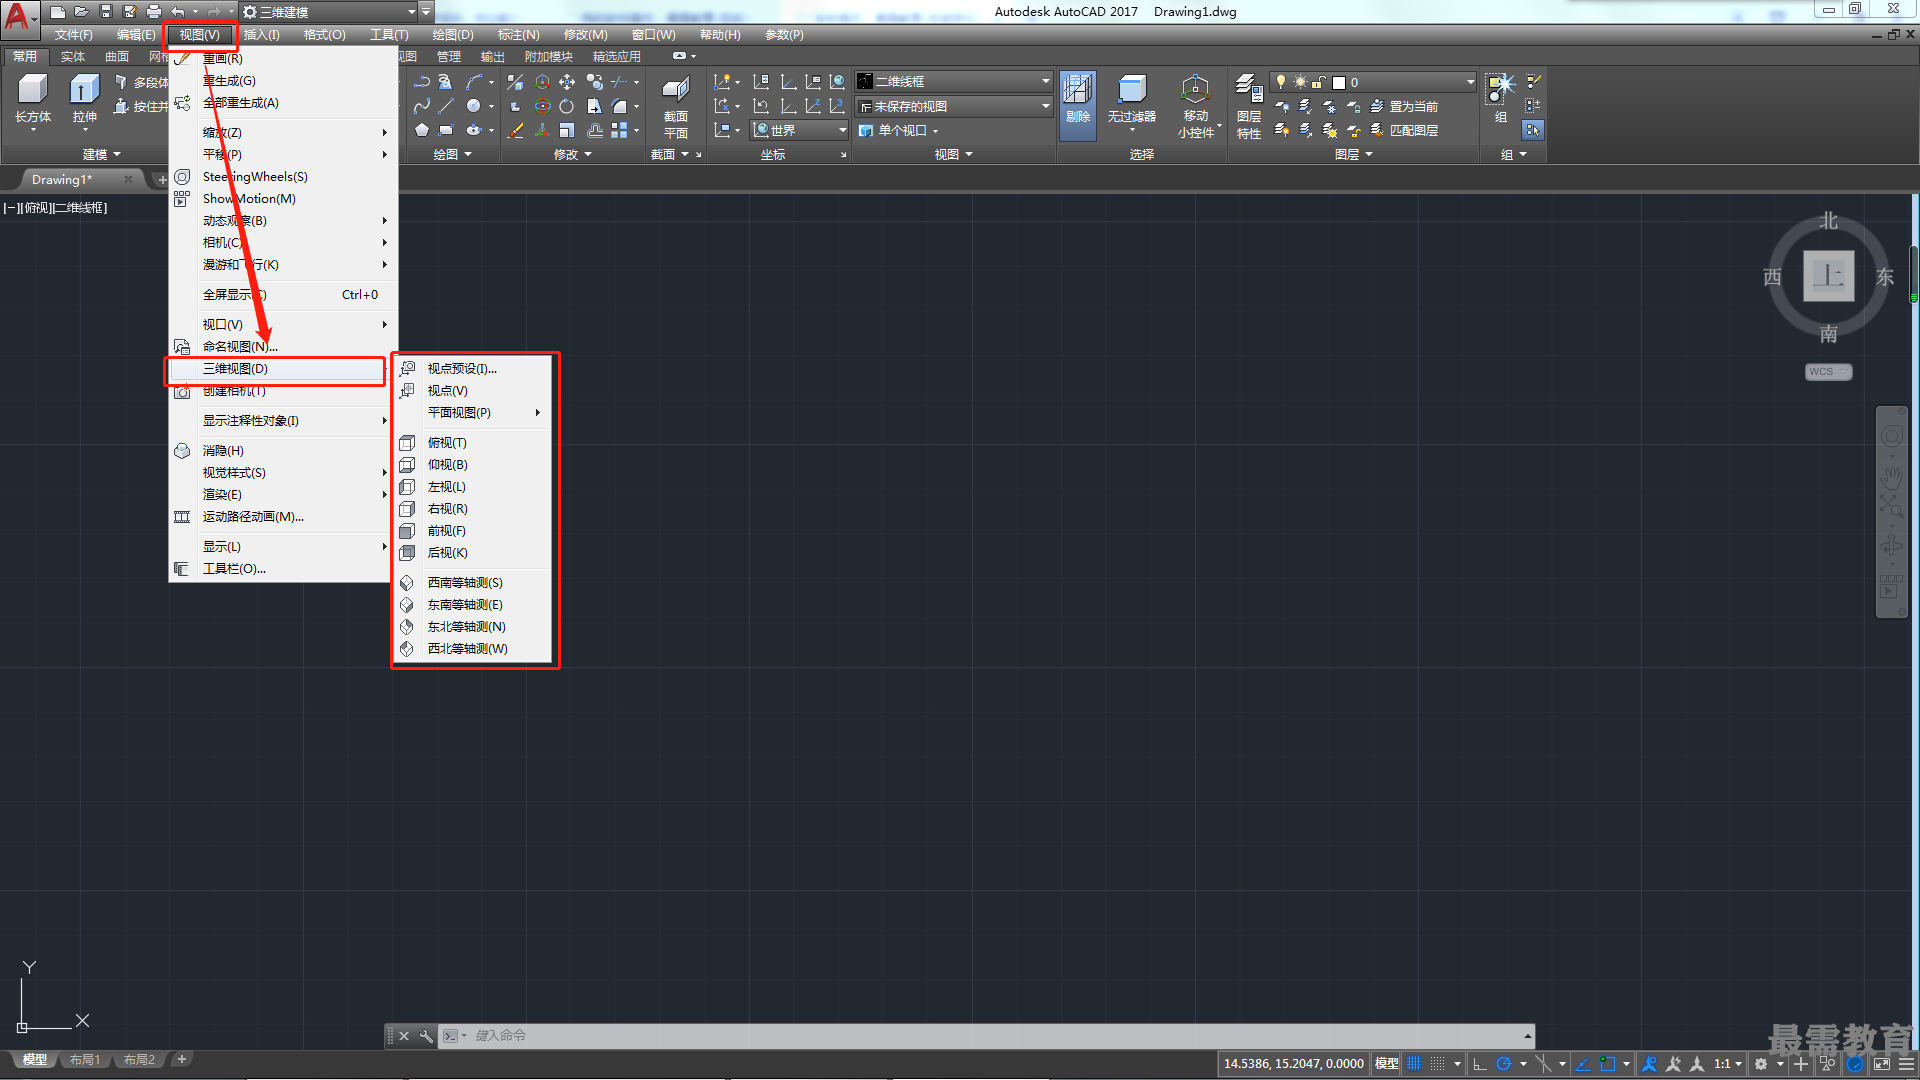
Task: Open the 1:1 annotation scale dropdown
Action: coord(1728,1064)
